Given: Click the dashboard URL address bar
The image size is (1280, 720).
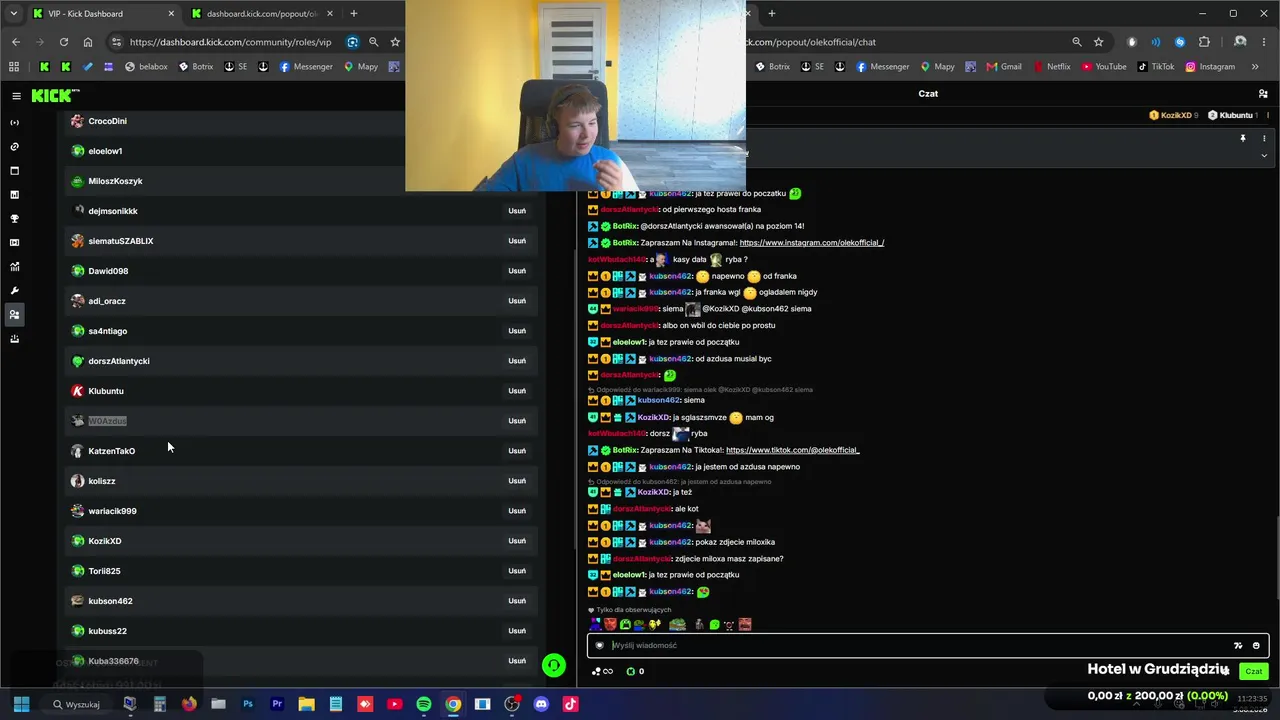Looking at the screenshot, I should point(231,42).
